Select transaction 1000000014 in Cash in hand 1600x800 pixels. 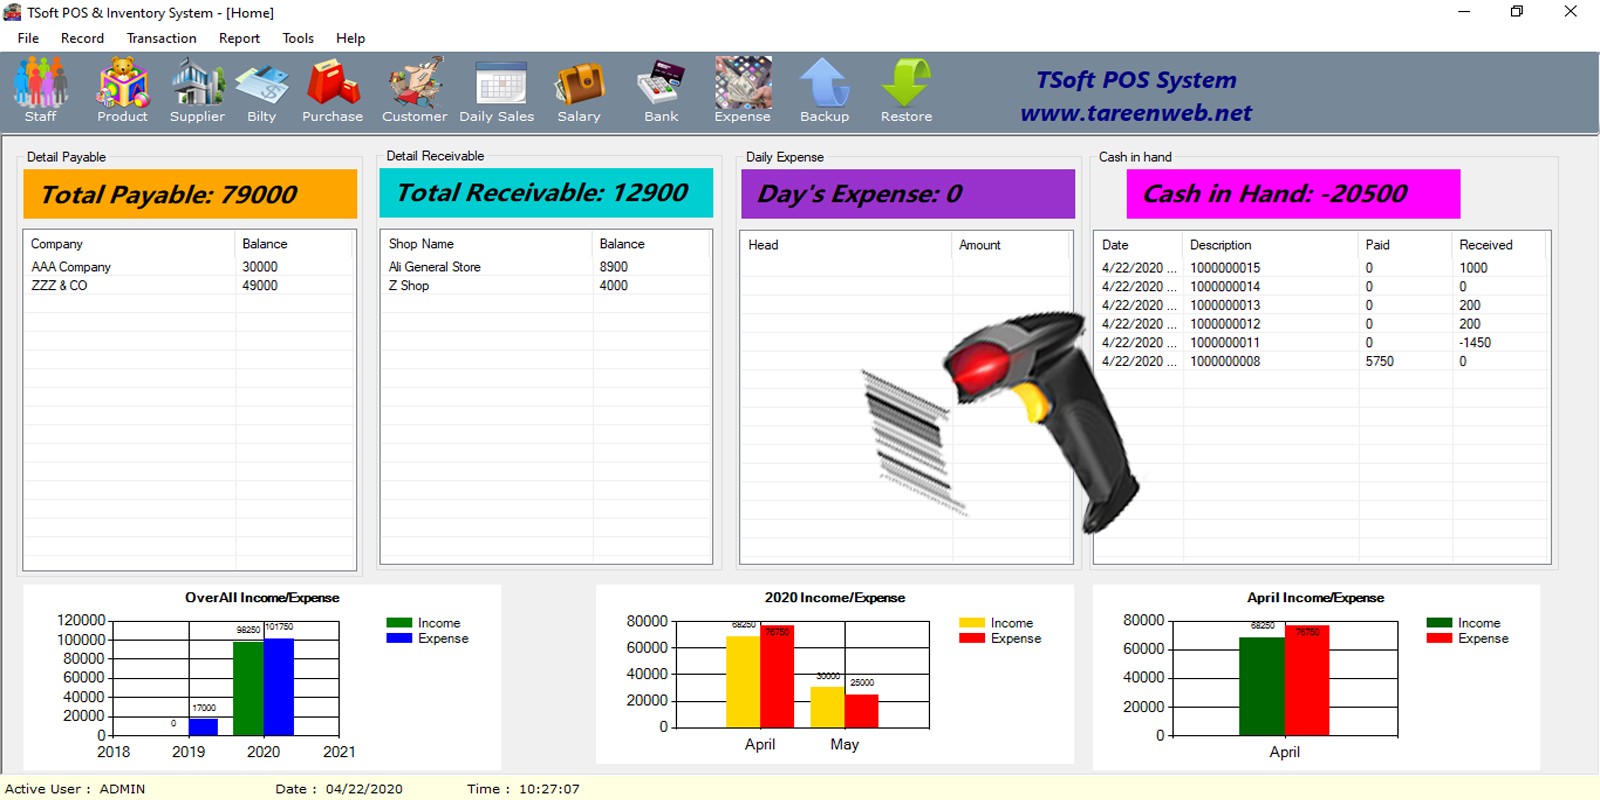1322,287
